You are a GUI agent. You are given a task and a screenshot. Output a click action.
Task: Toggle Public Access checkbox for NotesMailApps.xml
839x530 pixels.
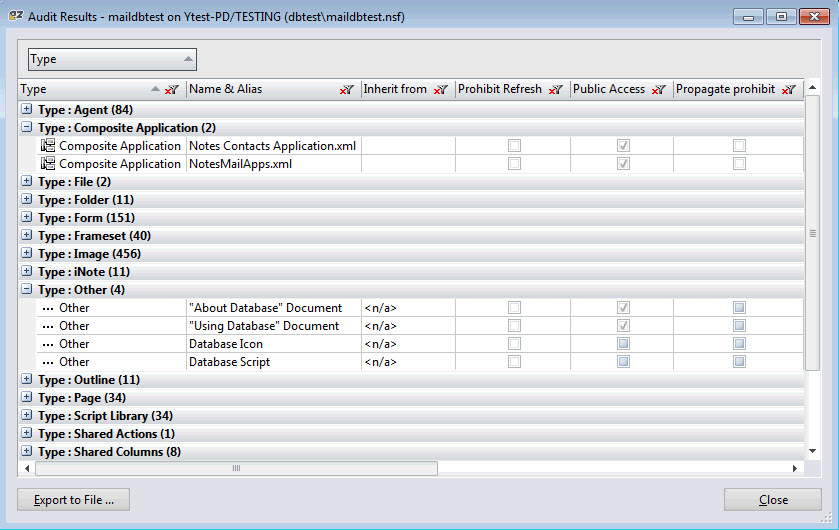coord(623,164)
